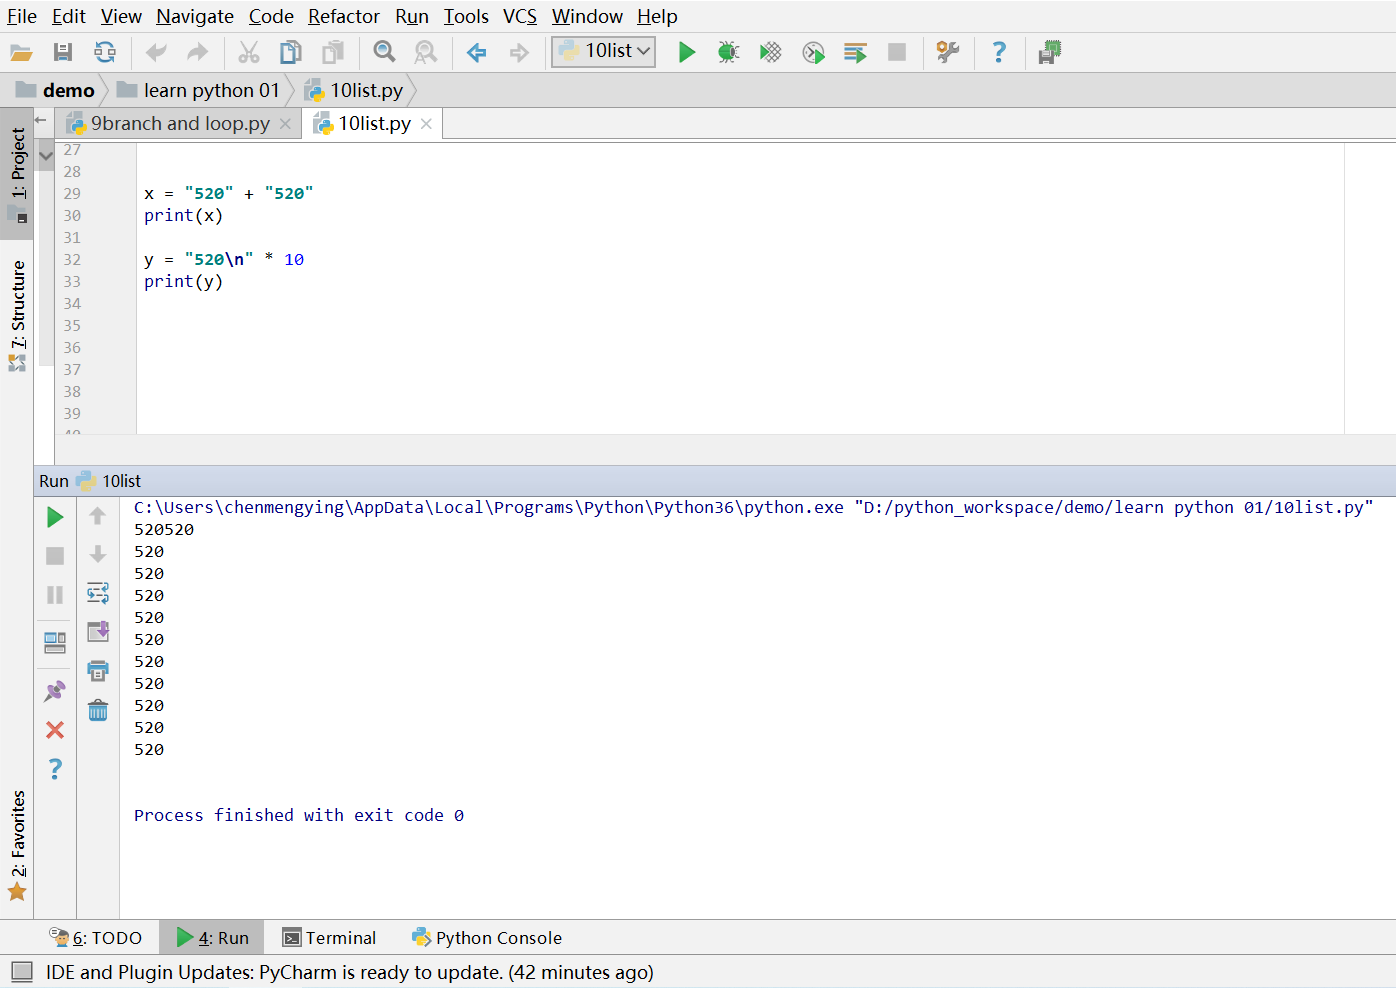Move up the stack trace arrow
Screen dimensions: 1396x988
(98, 516)
